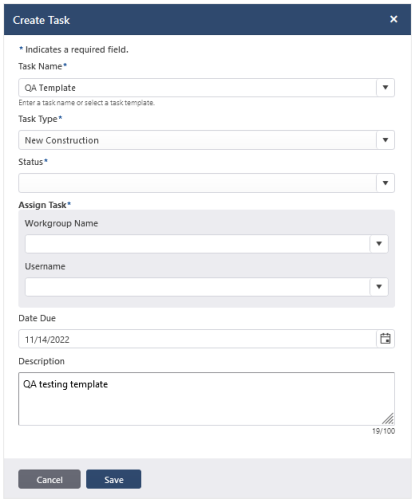This screenshot has height=503, width=415.
Task: Expand the Task Name template dropdown arrow
Action: 385,87
